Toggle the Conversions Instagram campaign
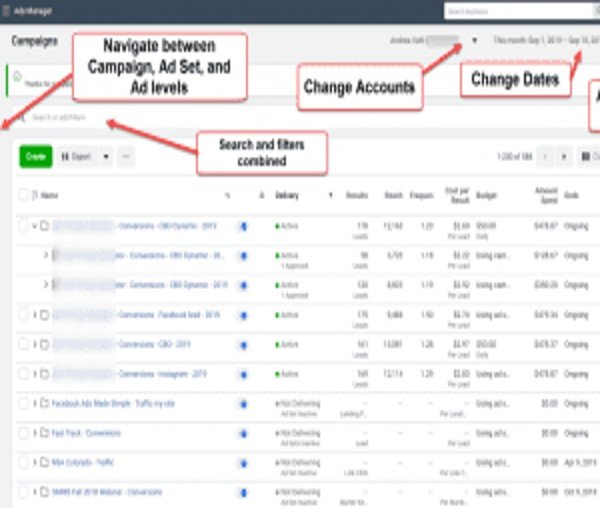Image resolution: width=600 pixels, height=508 pixels. 243,374
